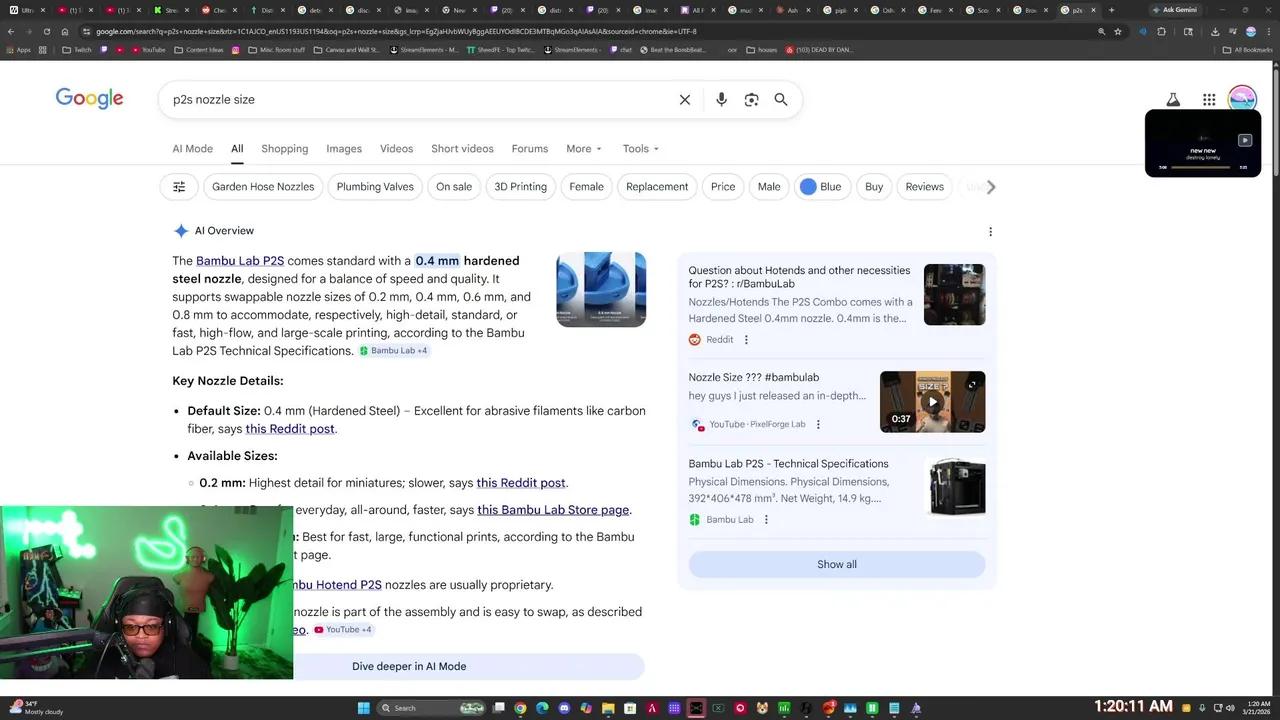Select the Short videos tab
This screenshot has height=720, width=1280.
point(462,149)
